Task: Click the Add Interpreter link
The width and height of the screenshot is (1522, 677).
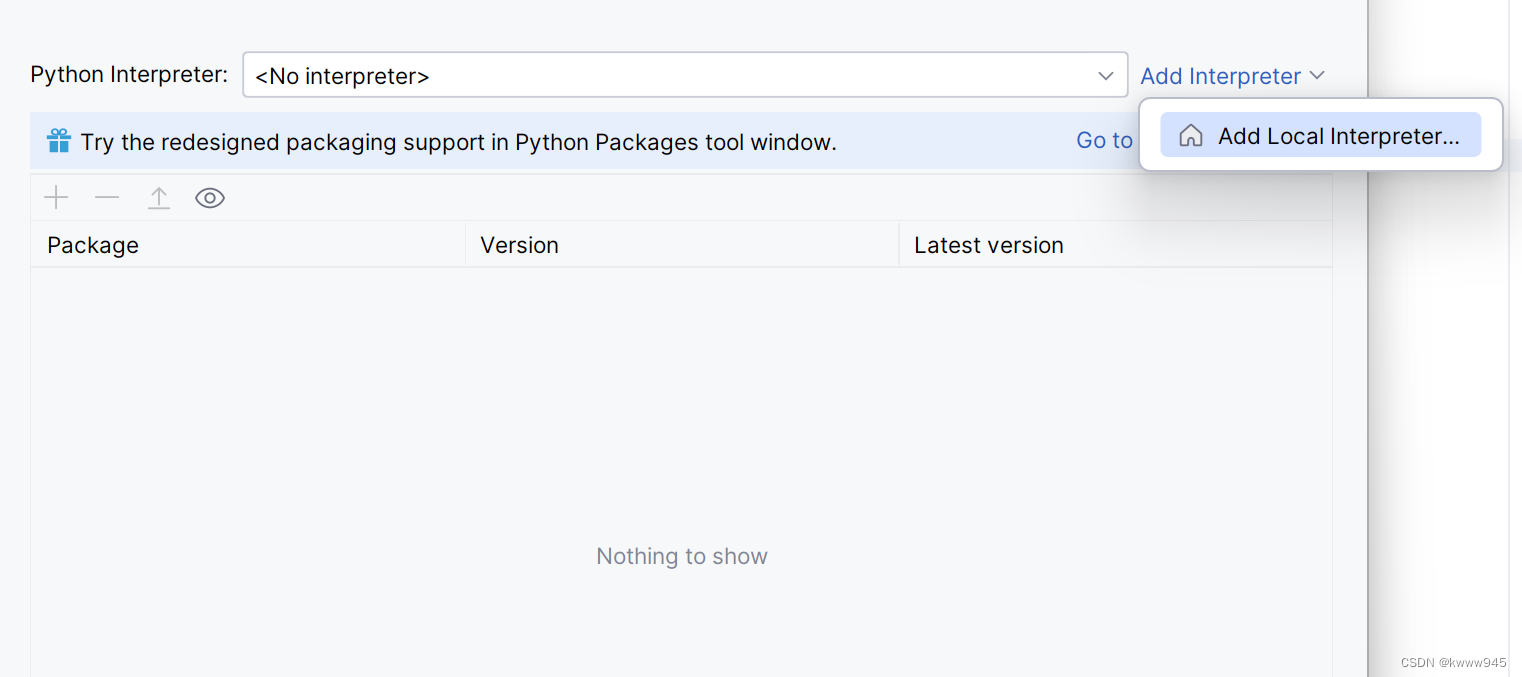Action: click(x=1220, y=76)
